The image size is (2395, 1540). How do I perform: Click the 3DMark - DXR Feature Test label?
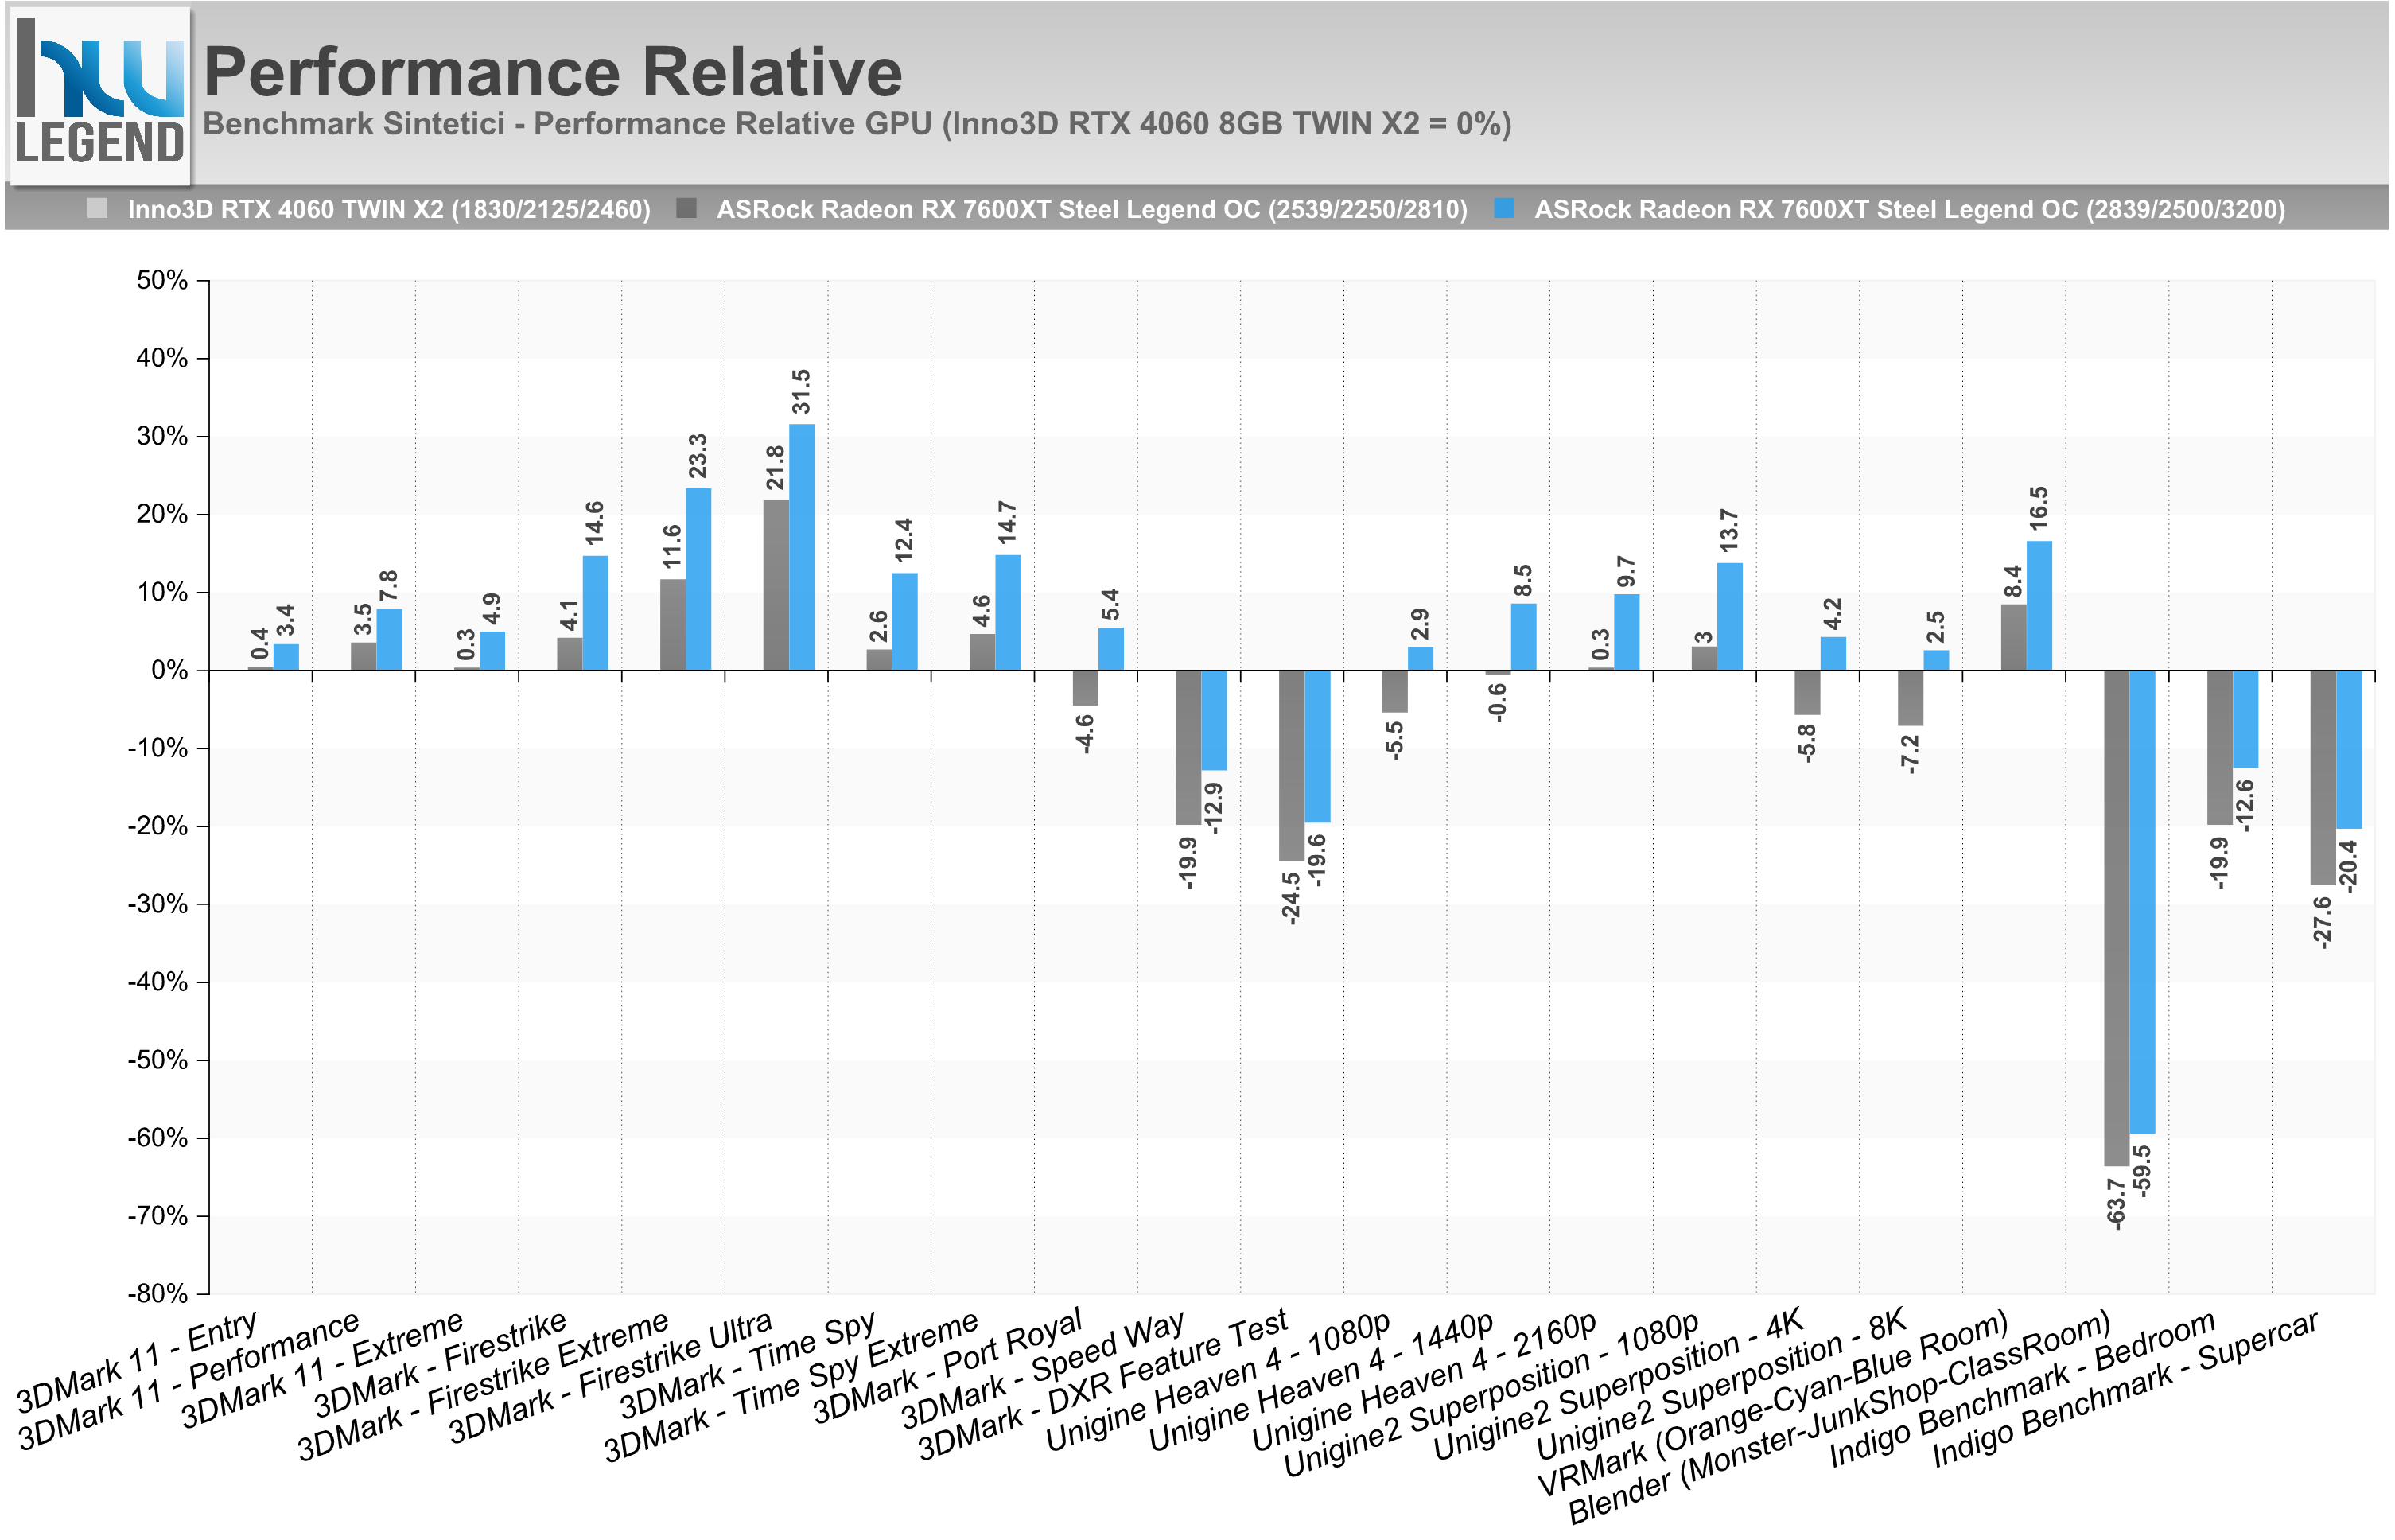point(1103,1386)
